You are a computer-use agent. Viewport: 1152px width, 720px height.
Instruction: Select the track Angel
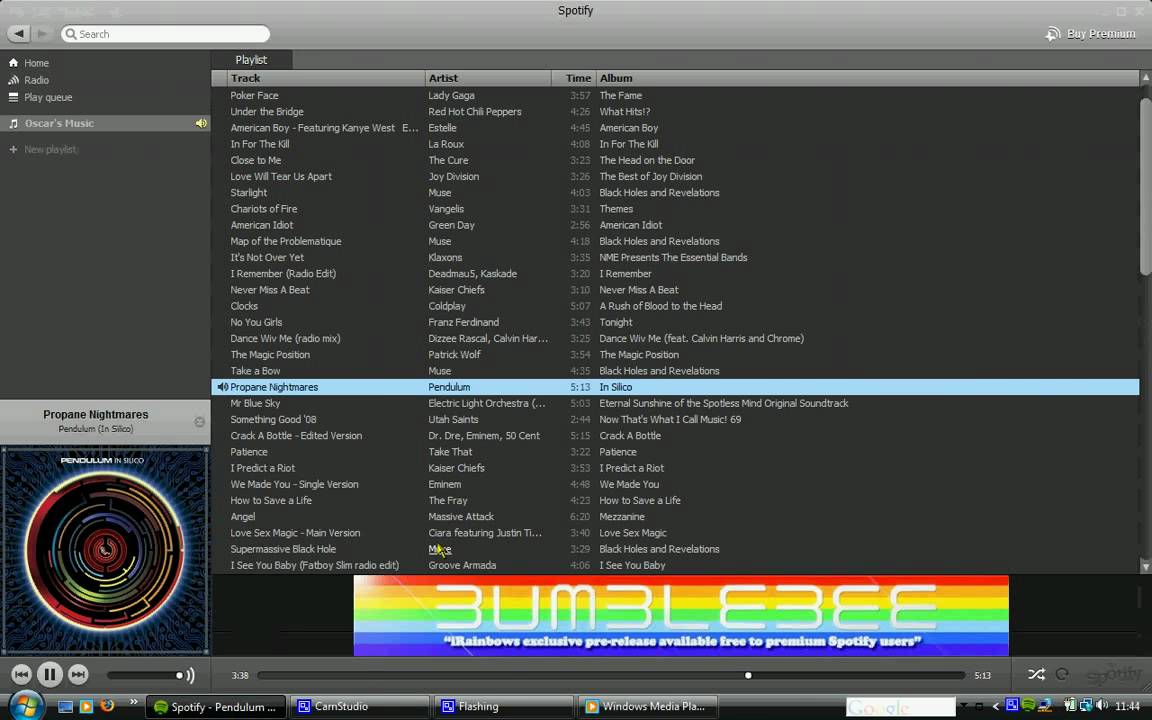tap(242, 516)
